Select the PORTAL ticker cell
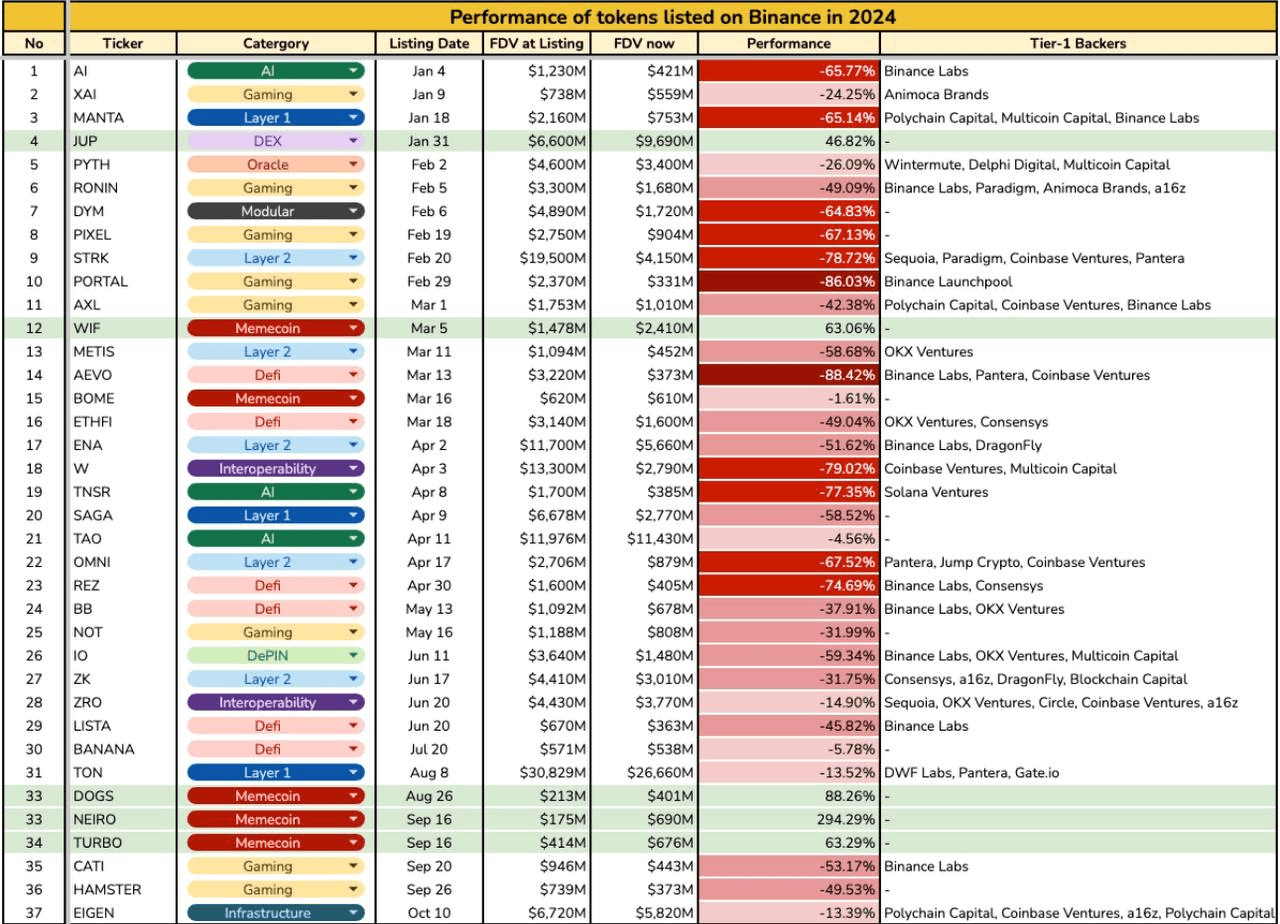 [123, 281]
